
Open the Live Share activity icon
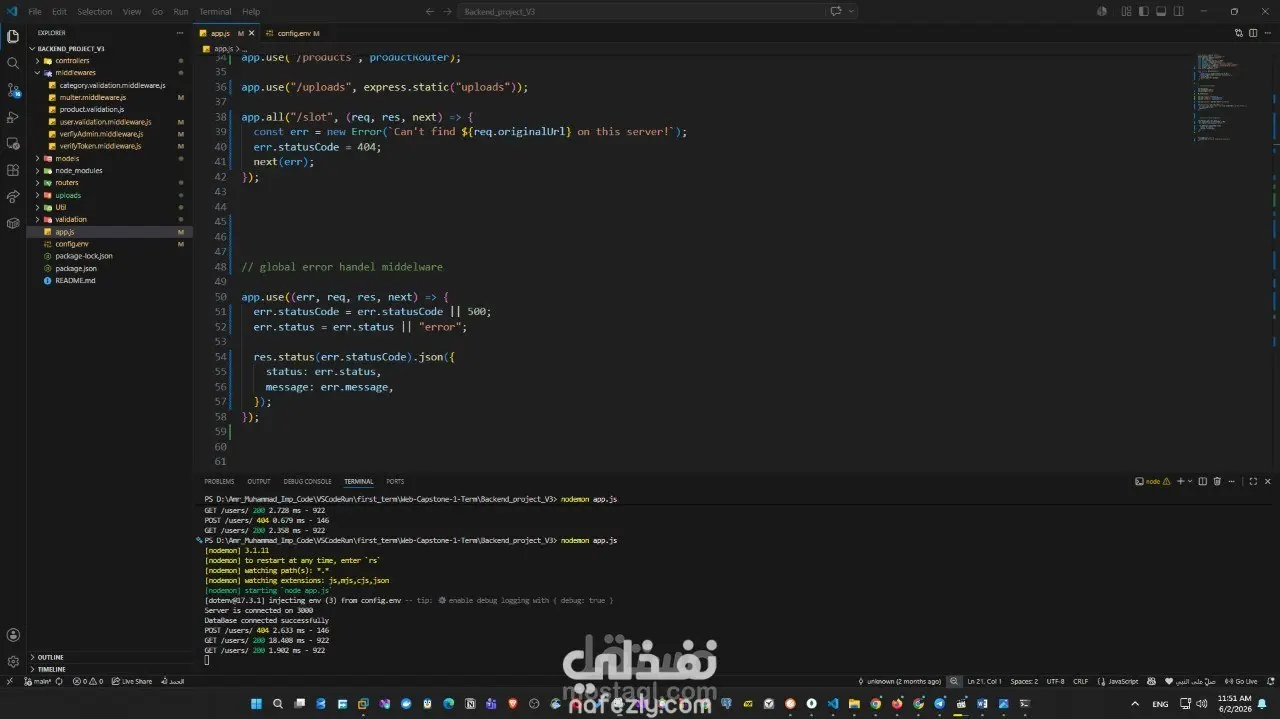click(13, 197)
